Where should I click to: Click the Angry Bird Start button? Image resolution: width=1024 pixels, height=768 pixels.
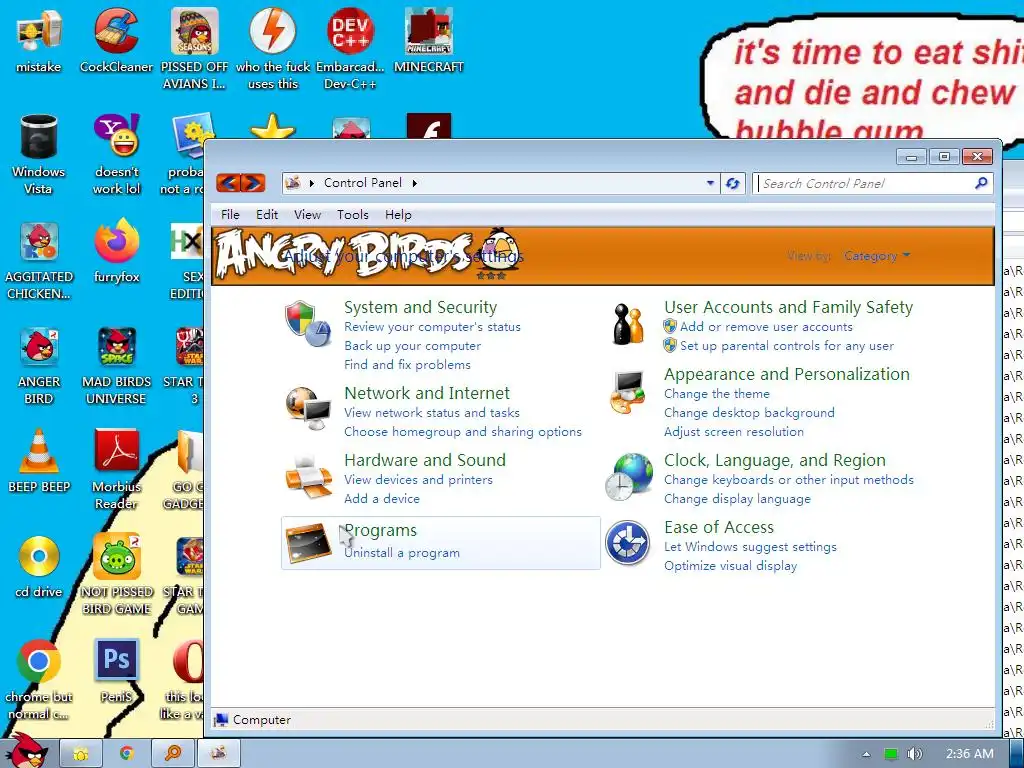pos(26,751)
